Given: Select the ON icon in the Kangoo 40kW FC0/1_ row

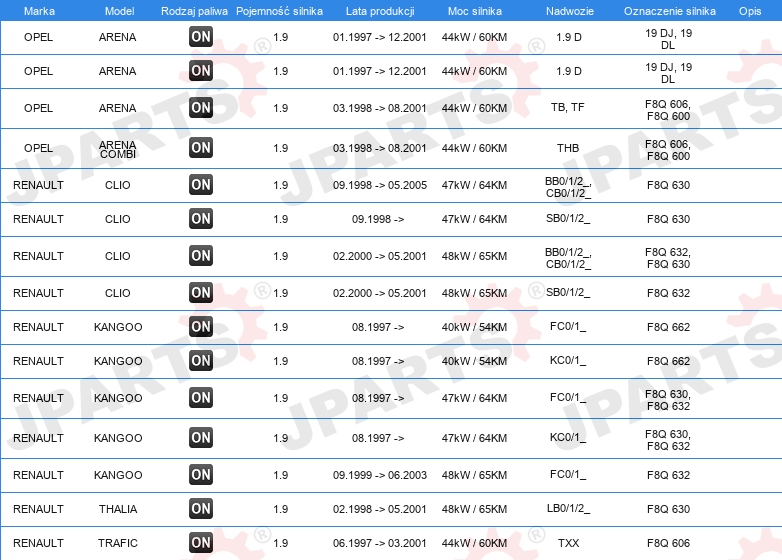Looking at the screenshot, I should click(201, 327).
